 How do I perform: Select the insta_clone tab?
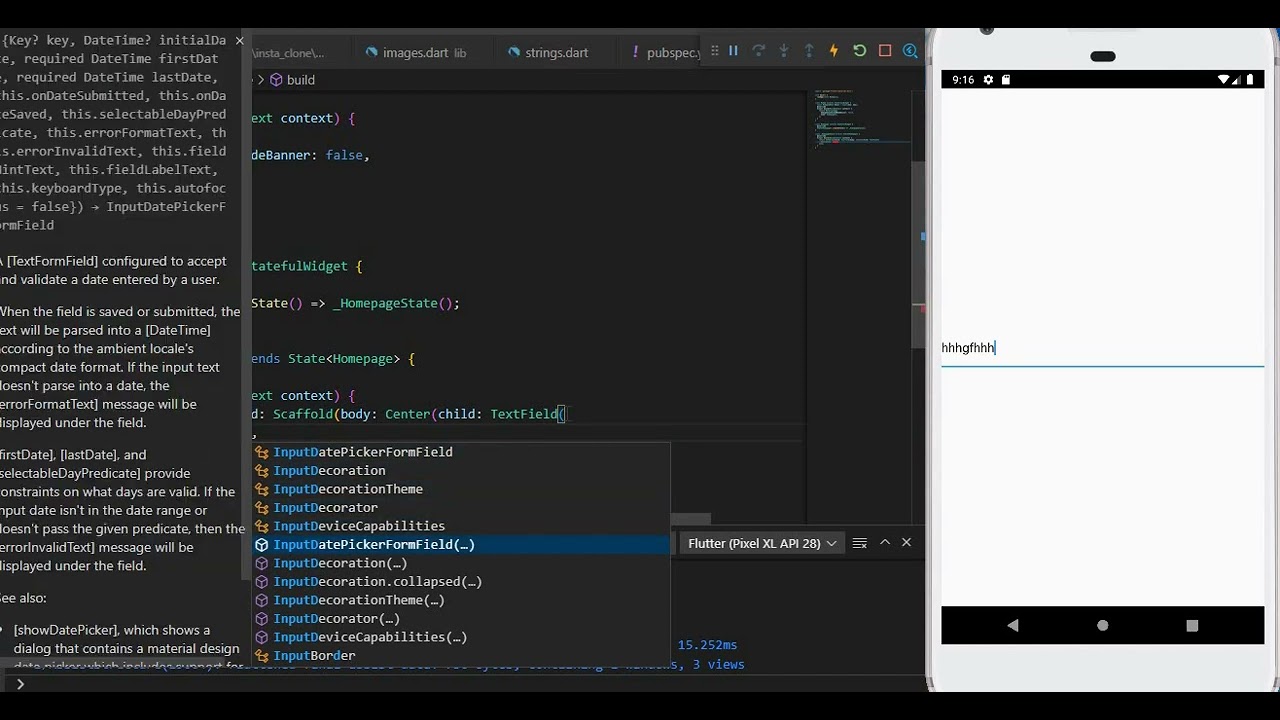289,52
